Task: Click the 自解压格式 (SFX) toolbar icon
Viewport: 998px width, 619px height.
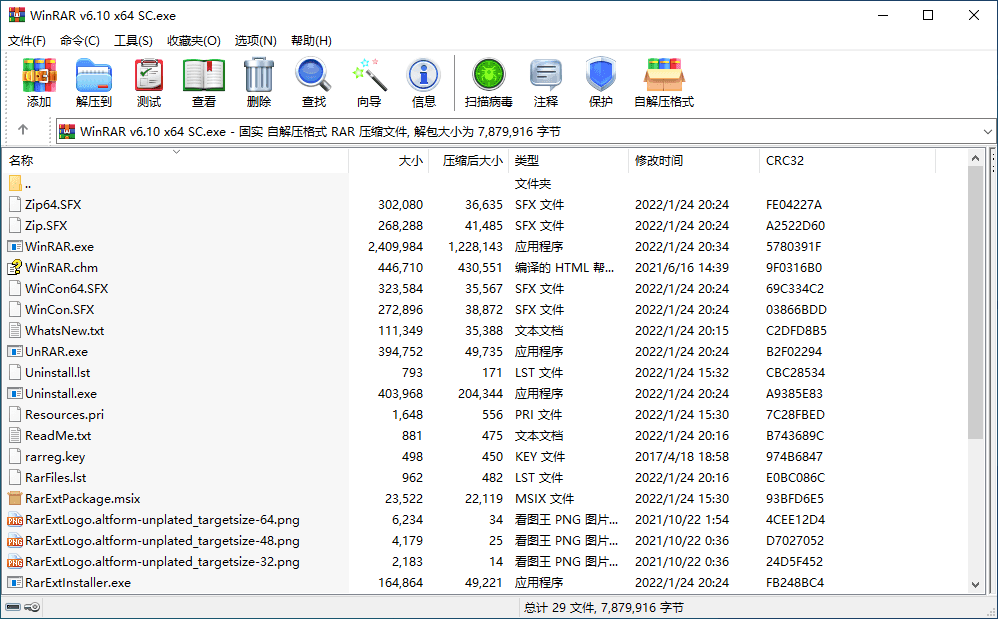Action: tap(664, 75)
